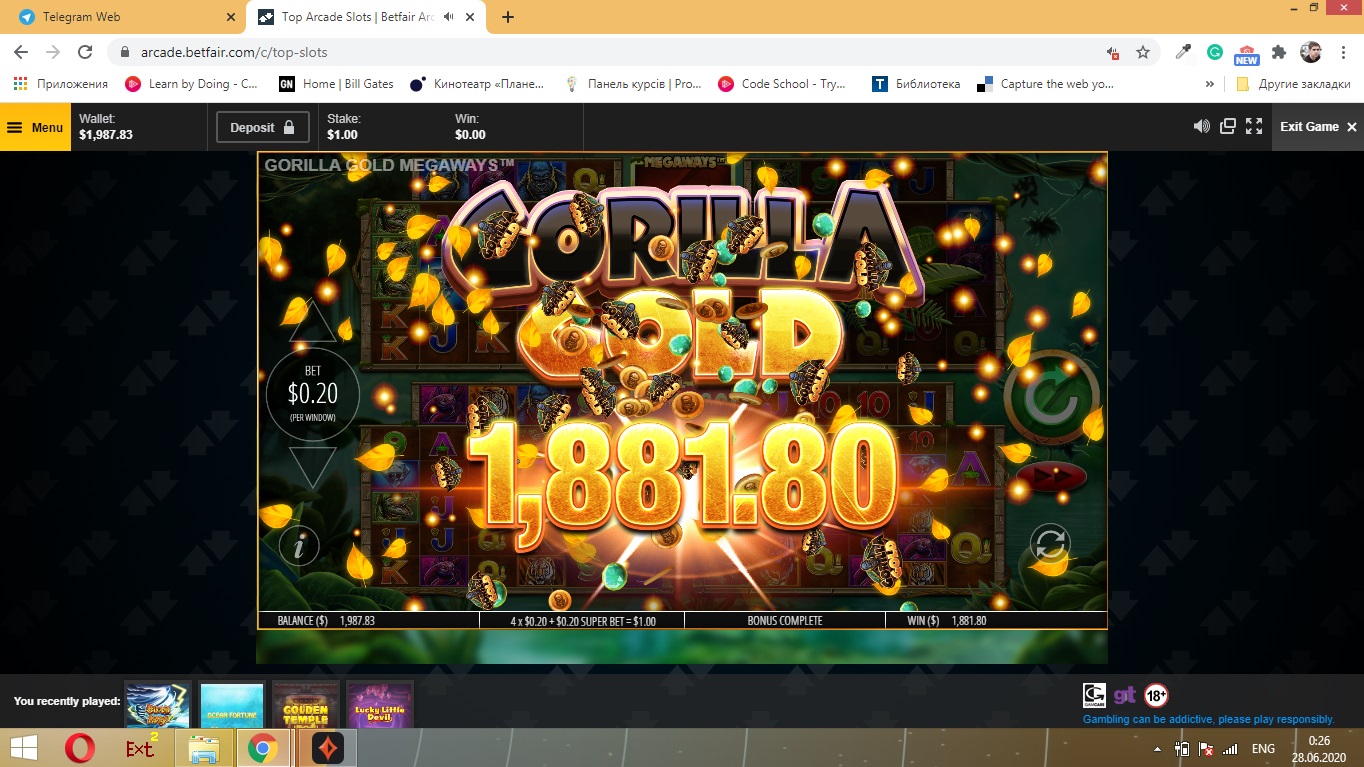The image size is (1364, 767).
Task: Open game in a pop-out window
Action: (x=1228, y=126)
